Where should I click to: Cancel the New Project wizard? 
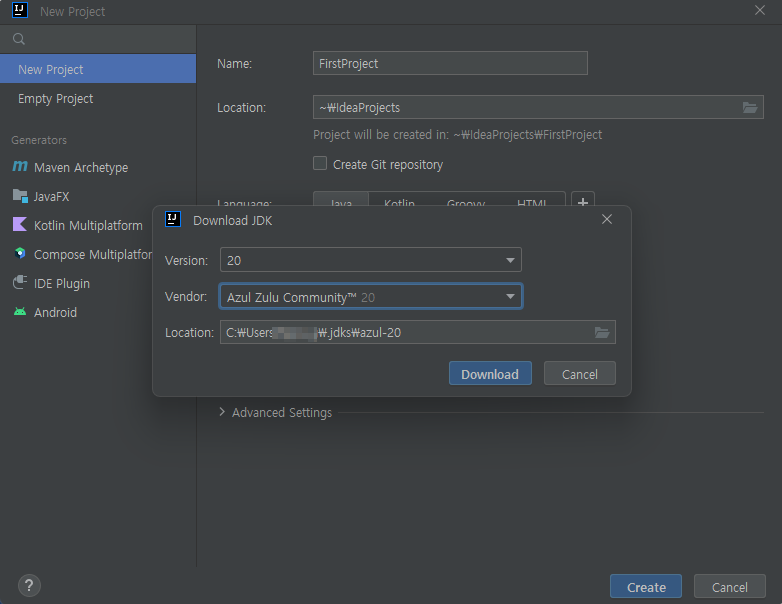(730, 587)
